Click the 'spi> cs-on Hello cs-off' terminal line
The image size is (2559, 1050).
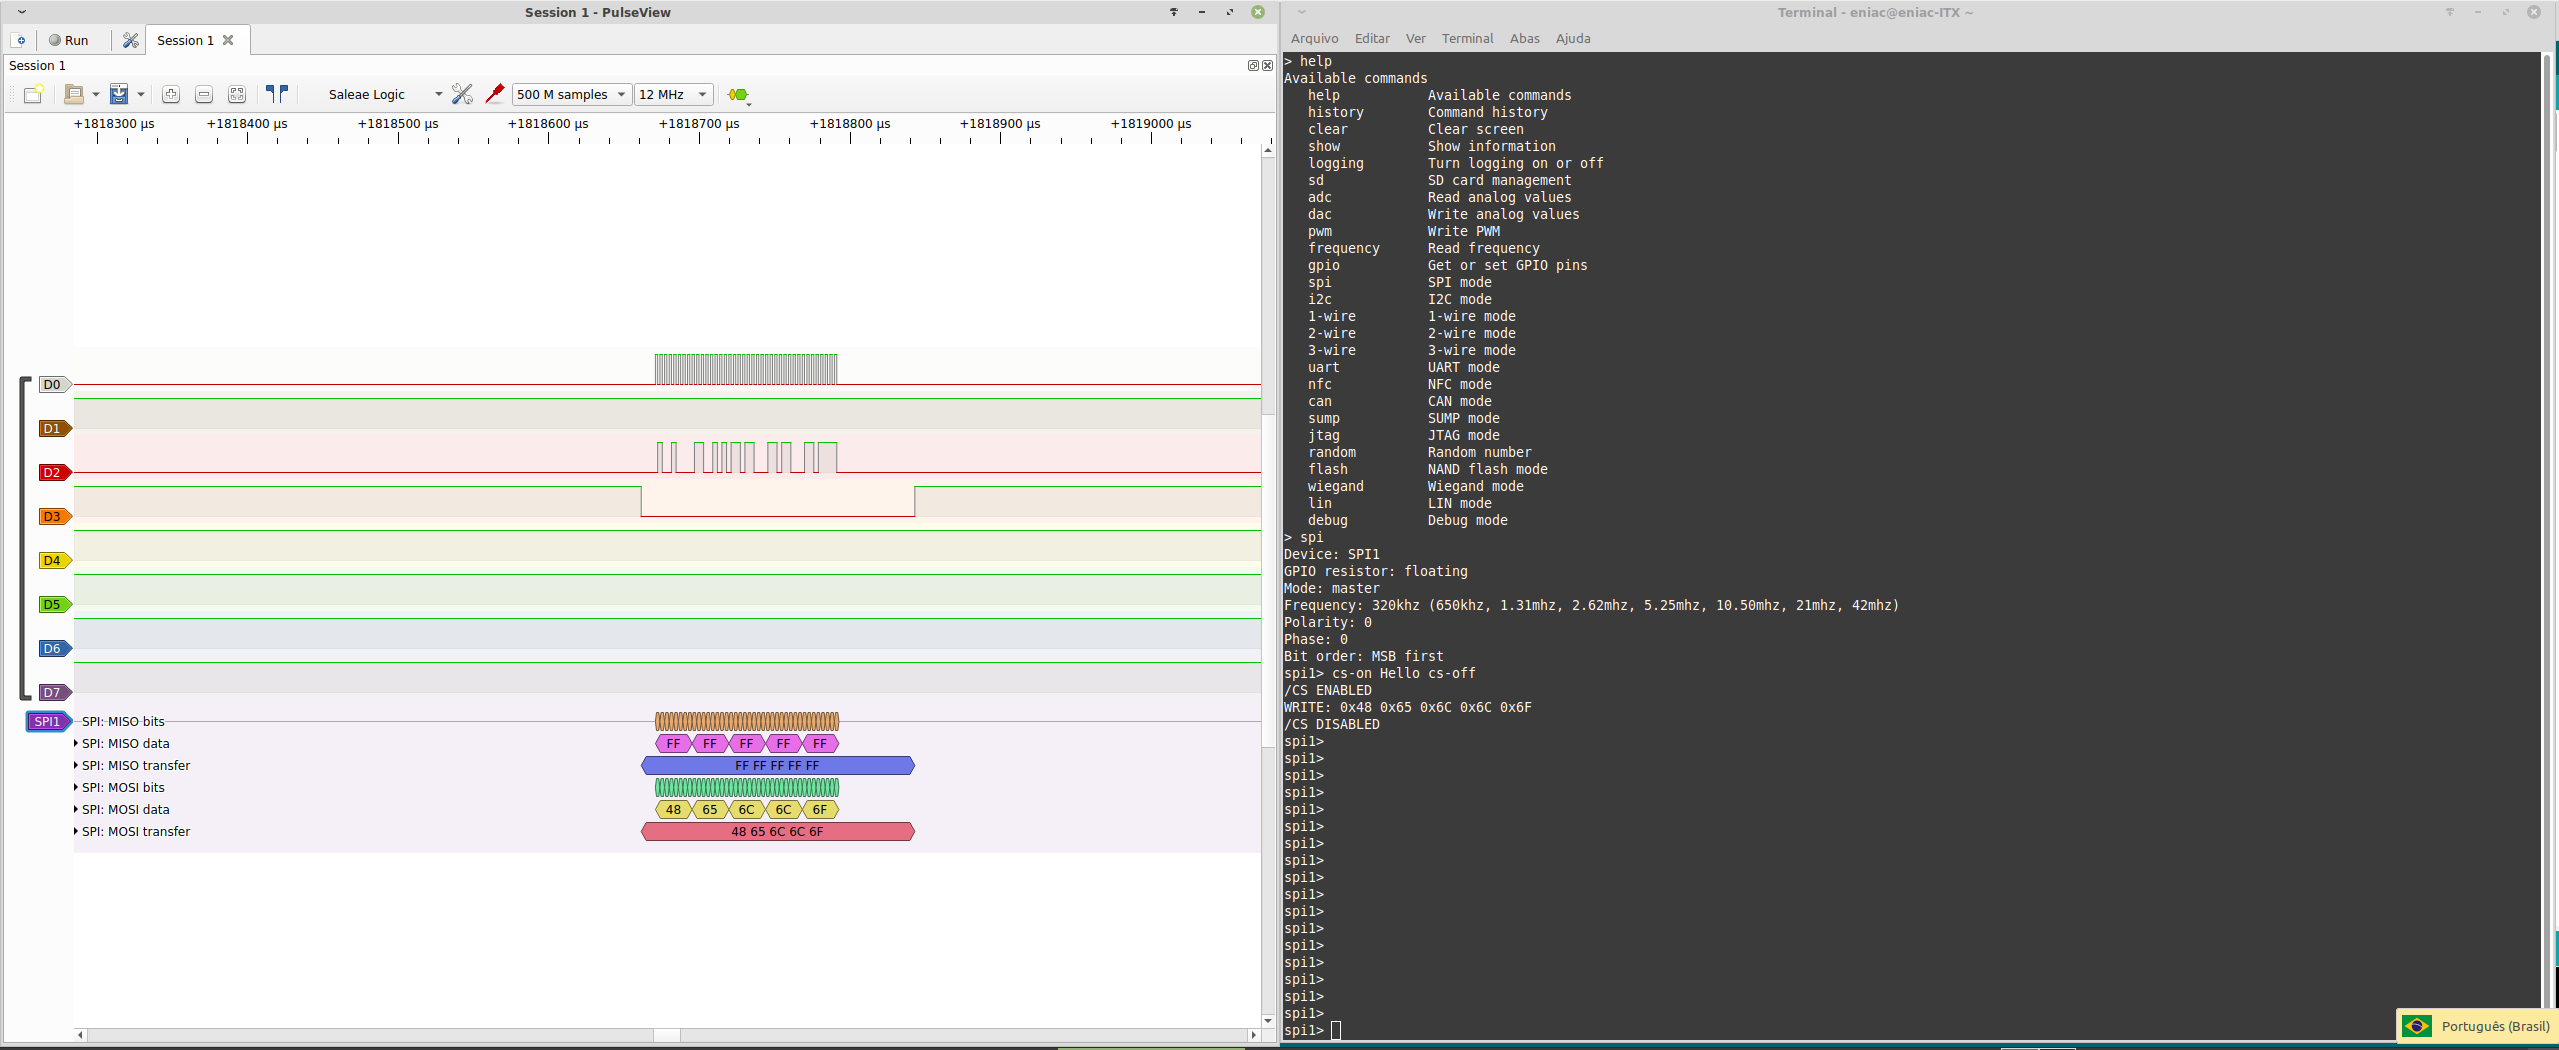(1380, 673)
